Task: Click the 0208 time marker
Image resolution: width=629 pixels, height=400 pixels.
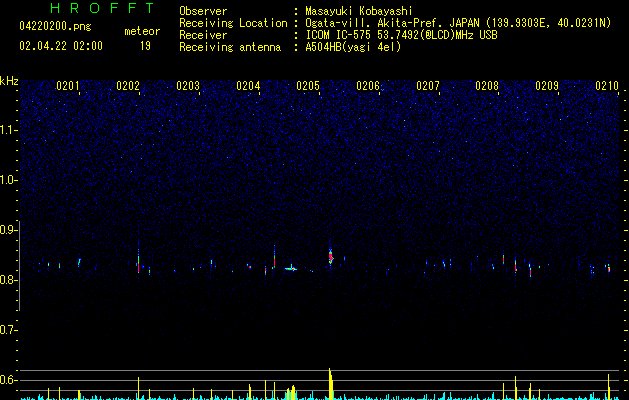Action: pyautogui.click(x=487, y=86)
